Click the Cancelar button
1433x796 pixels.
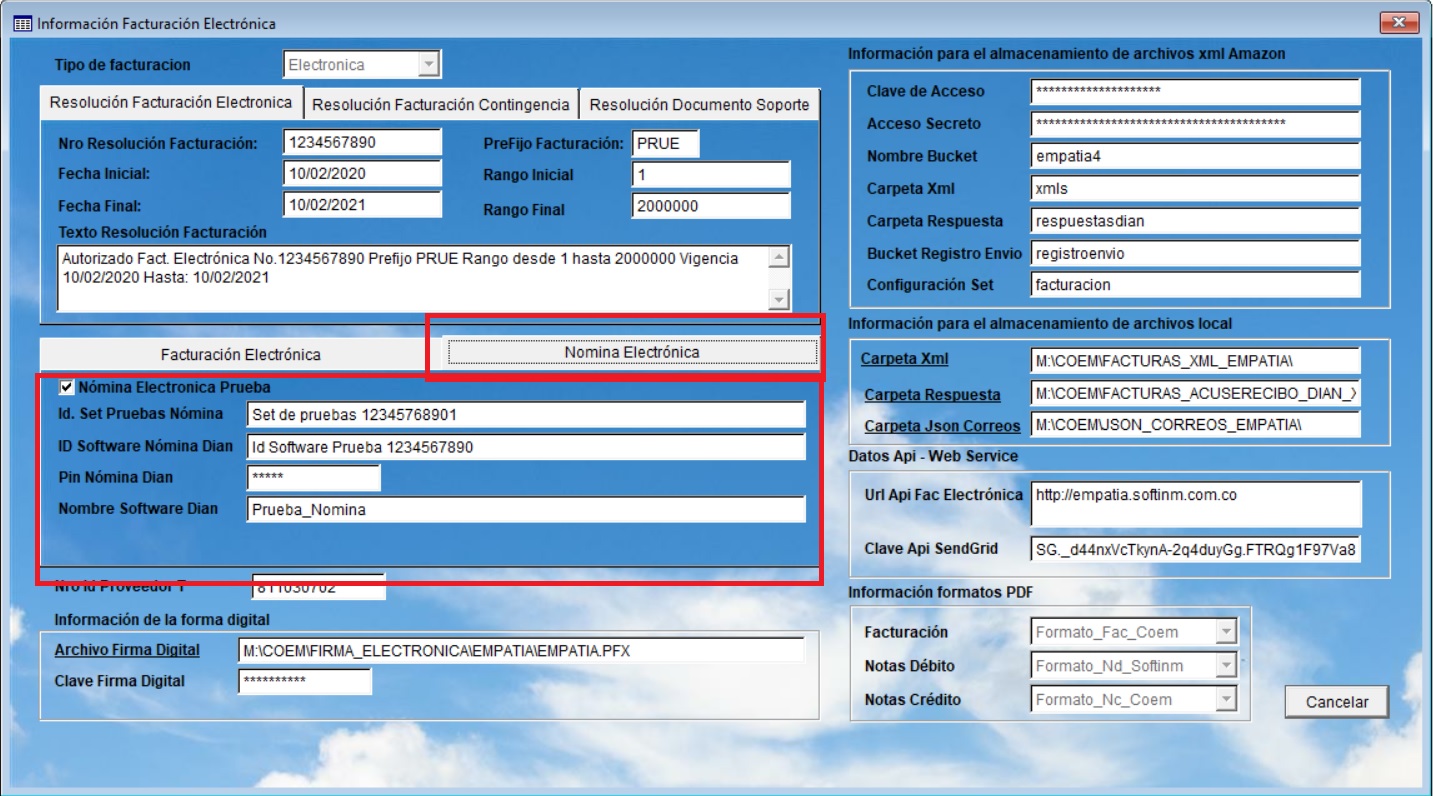pyautogui.click(x=1337, y=701)
